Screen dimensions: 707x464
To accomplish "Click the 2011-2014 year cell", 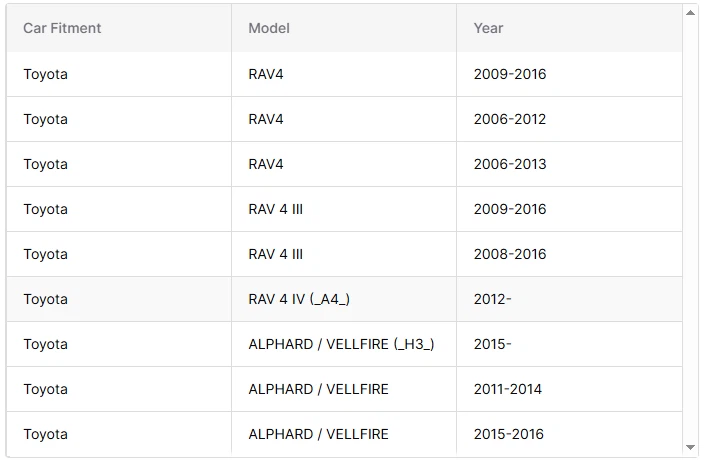I will [508, 389].
